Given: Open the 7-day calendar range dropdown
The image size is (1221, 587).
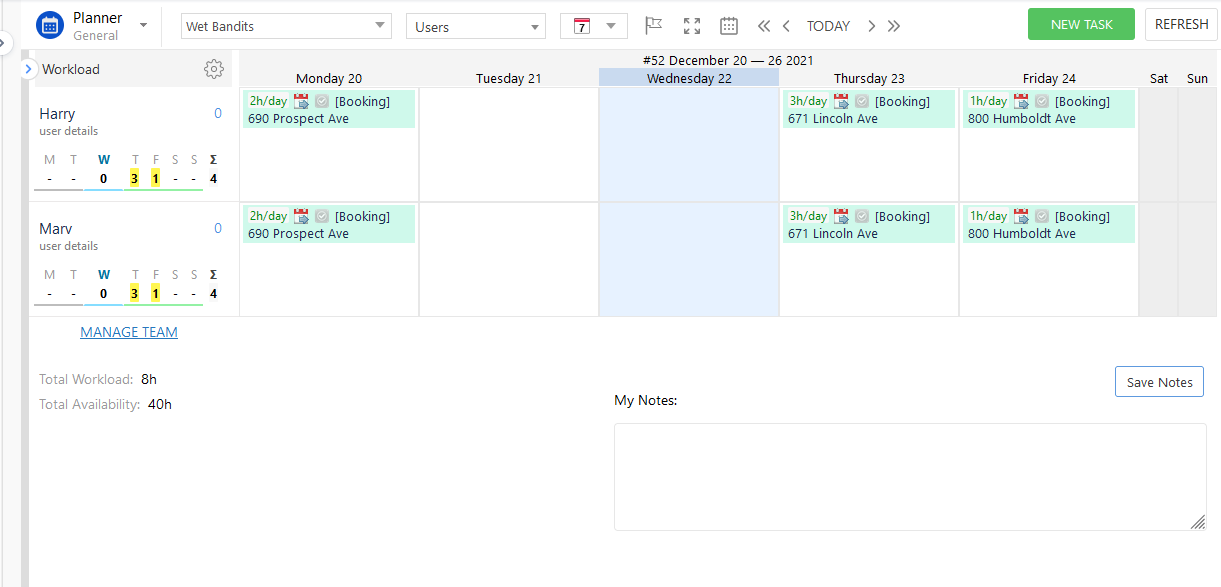Looking at the screenshot, I should point(594,26).
